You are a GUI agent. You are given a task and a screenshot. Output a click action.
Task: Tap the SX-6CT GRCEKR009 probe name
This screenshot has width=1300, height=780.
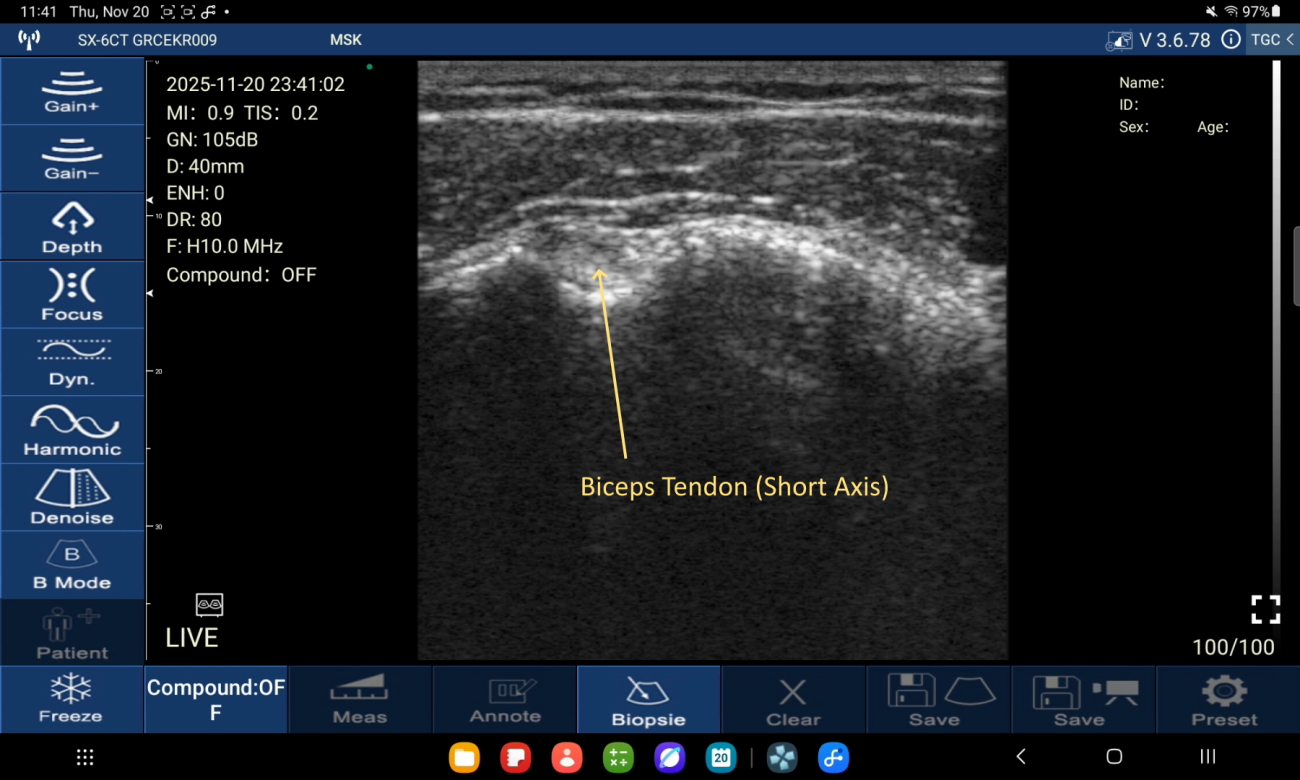[147, 40]
